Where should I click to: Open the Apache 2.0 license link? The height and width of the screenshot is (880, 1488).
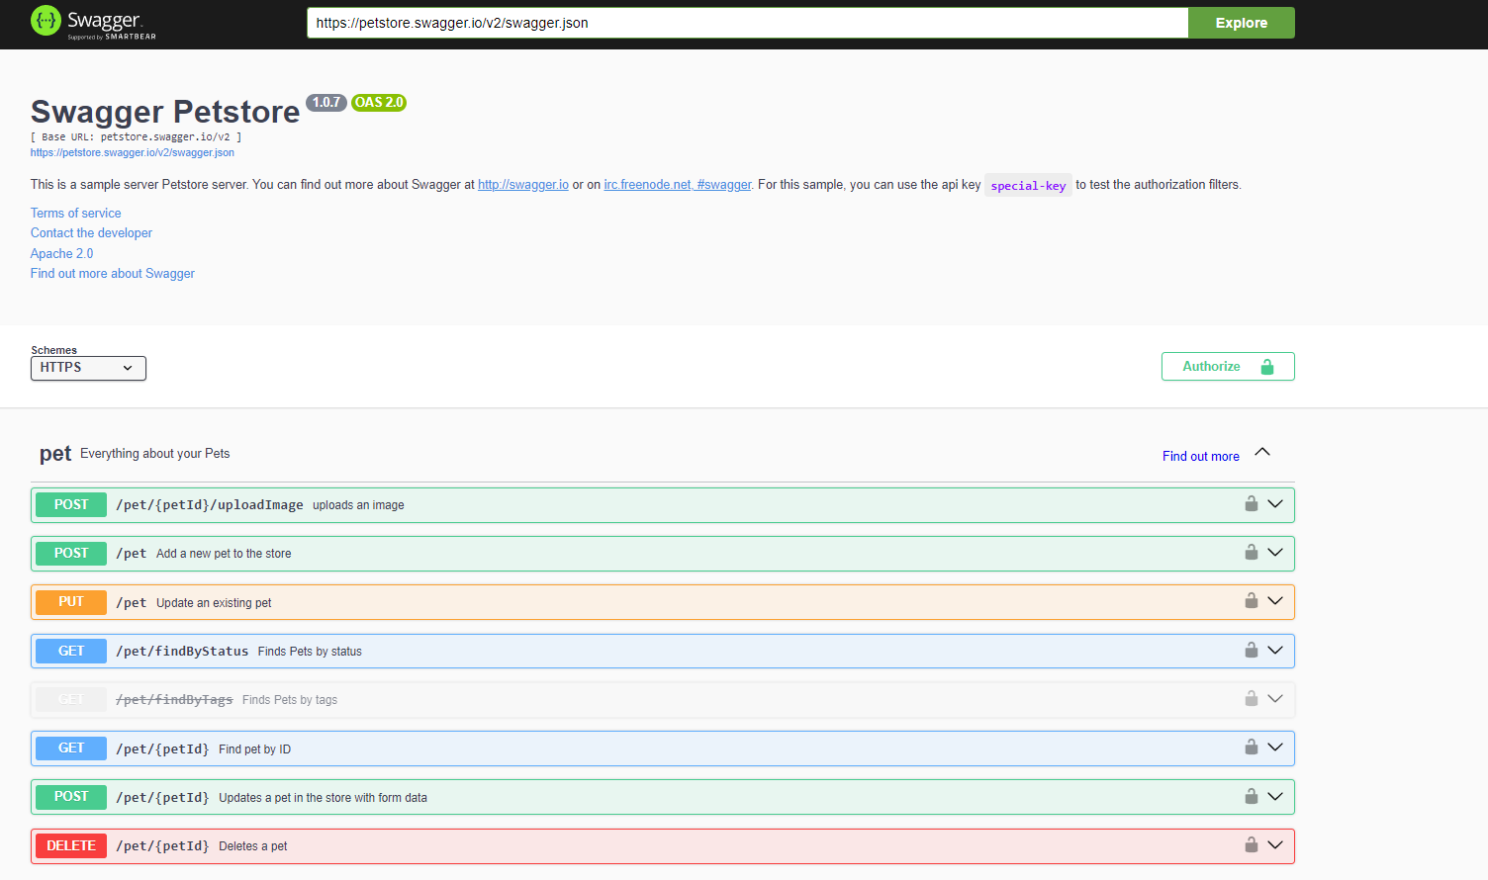pos(61,254)
